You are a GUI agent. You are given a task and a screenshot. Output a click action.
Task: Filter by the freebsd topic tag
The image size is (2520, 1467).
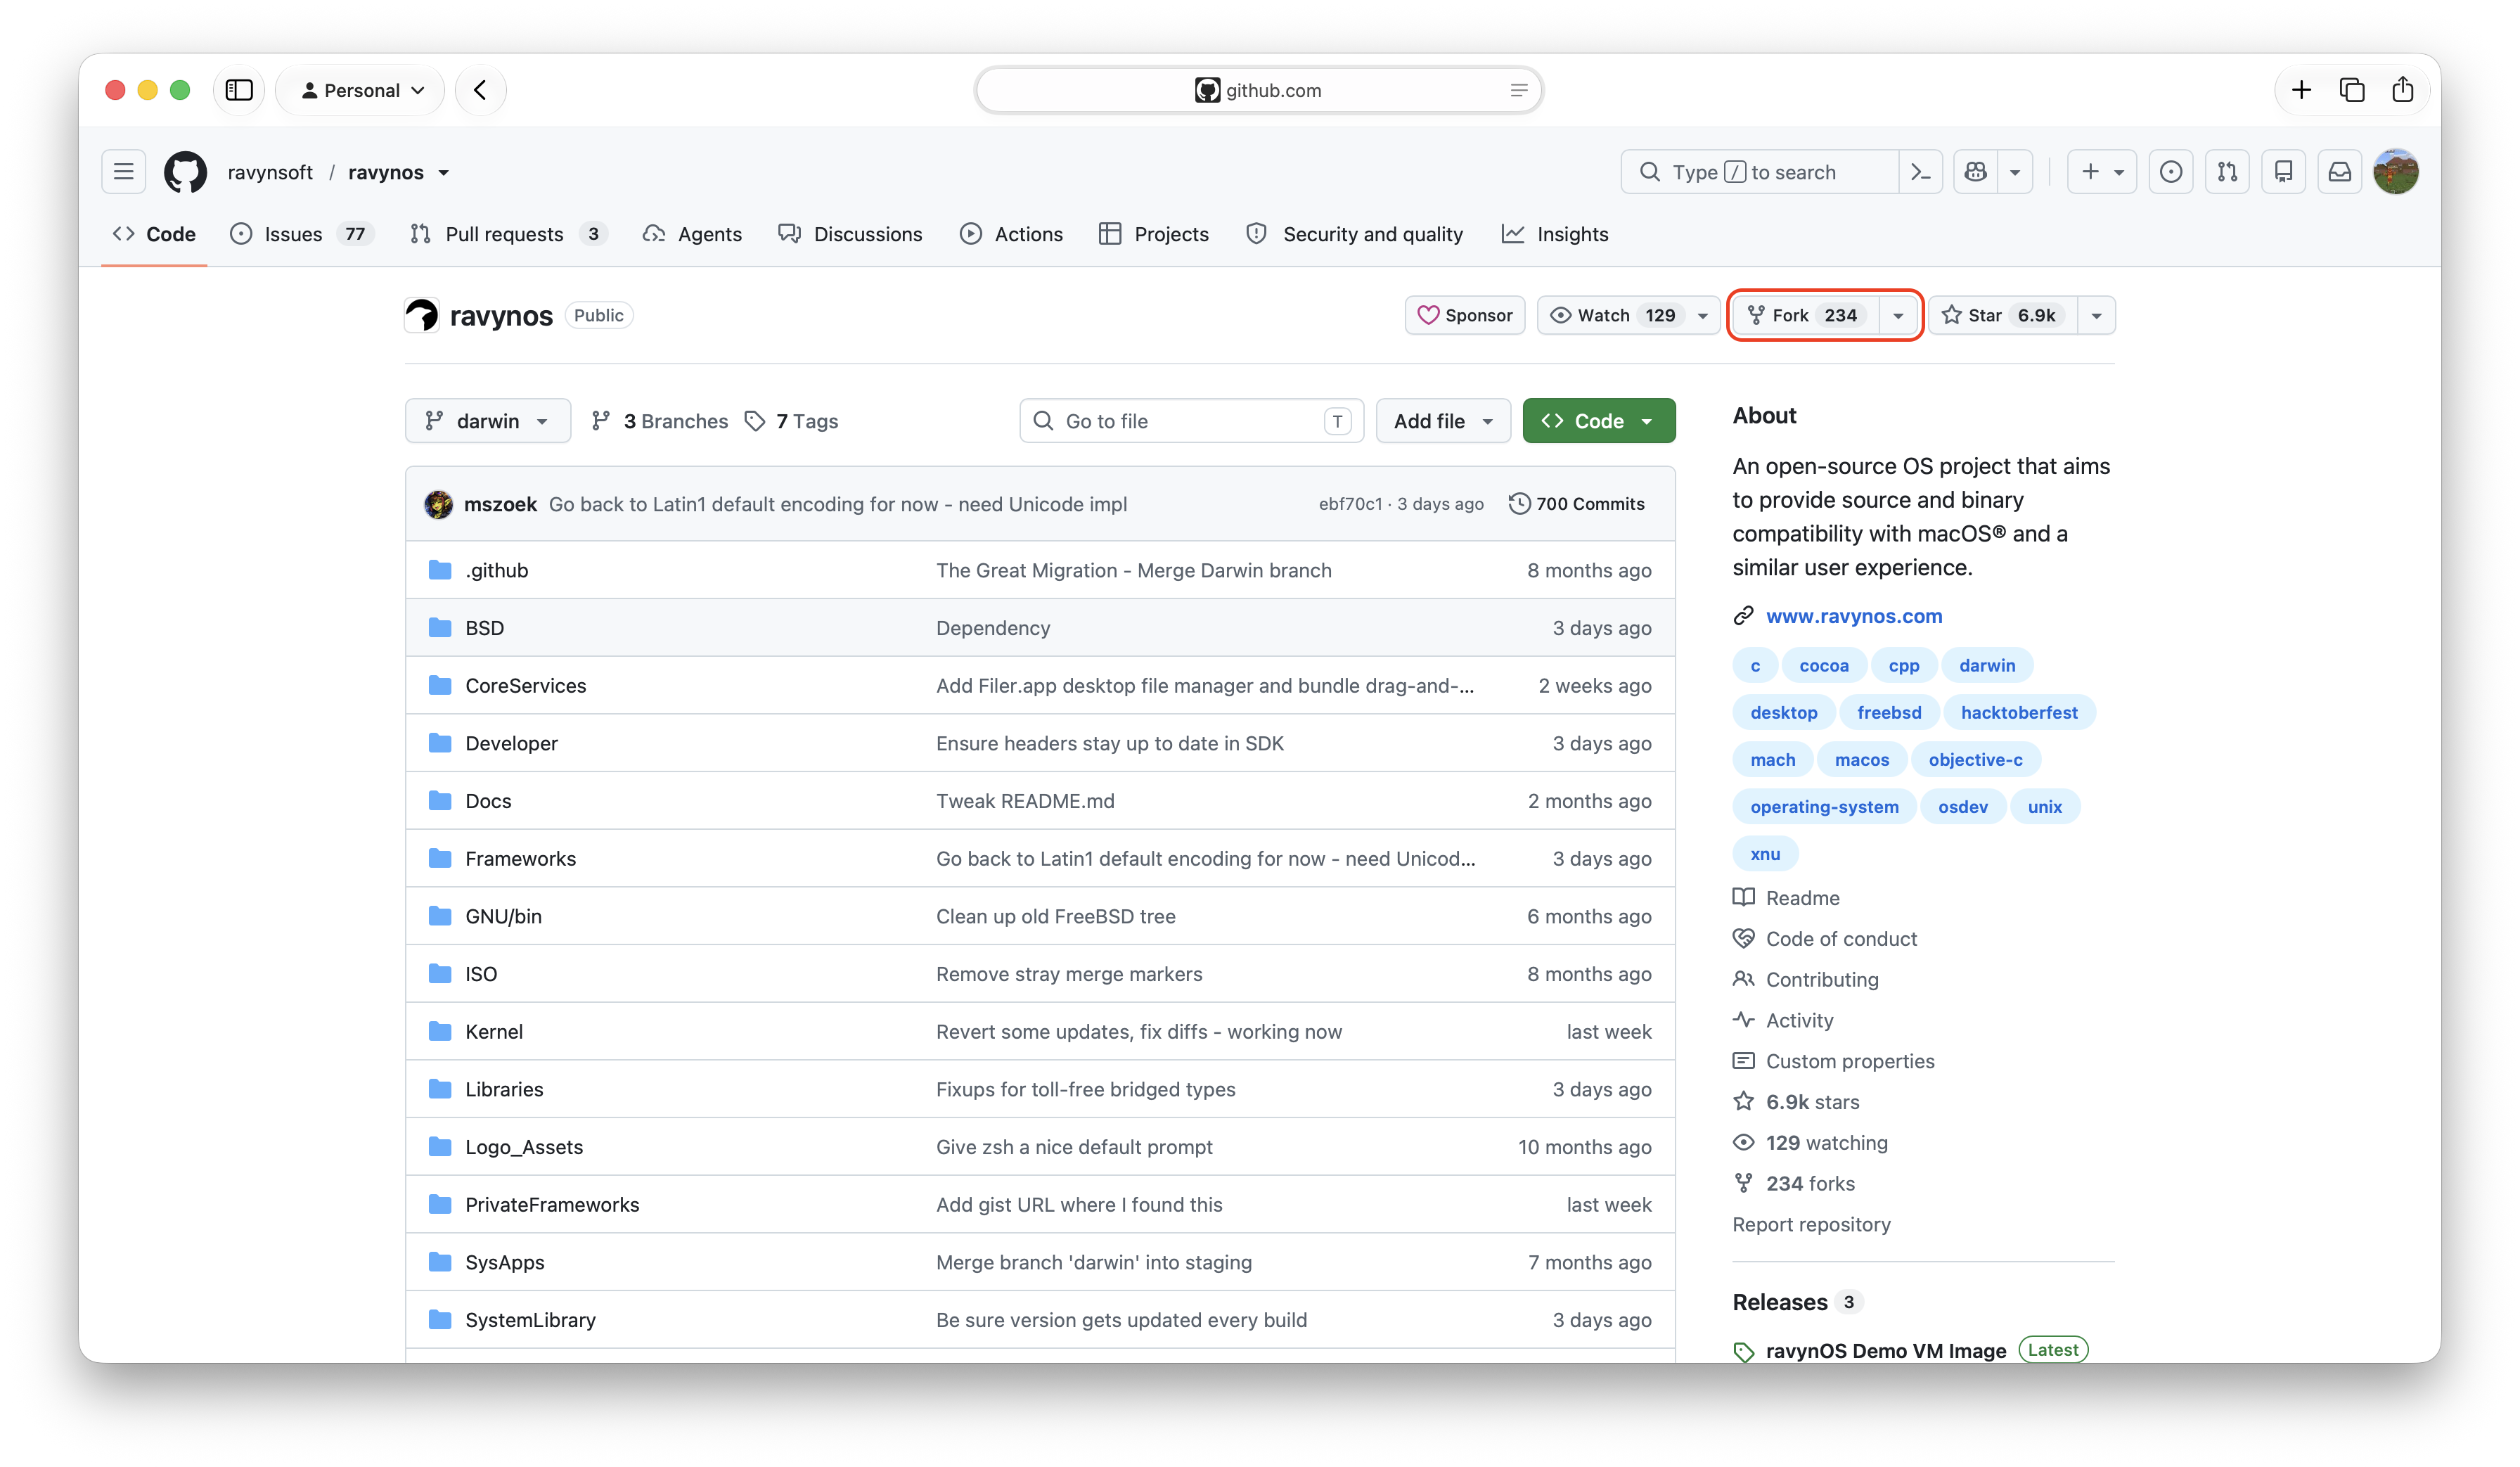(1888, 712)
